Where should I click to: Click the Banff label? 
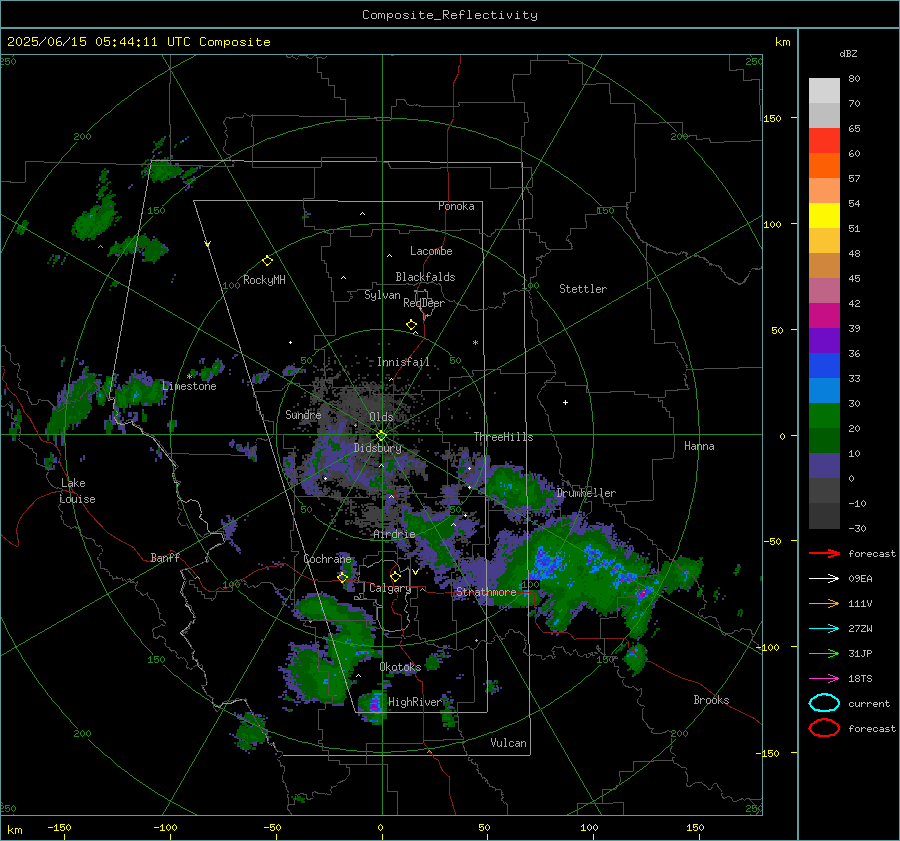165,558
